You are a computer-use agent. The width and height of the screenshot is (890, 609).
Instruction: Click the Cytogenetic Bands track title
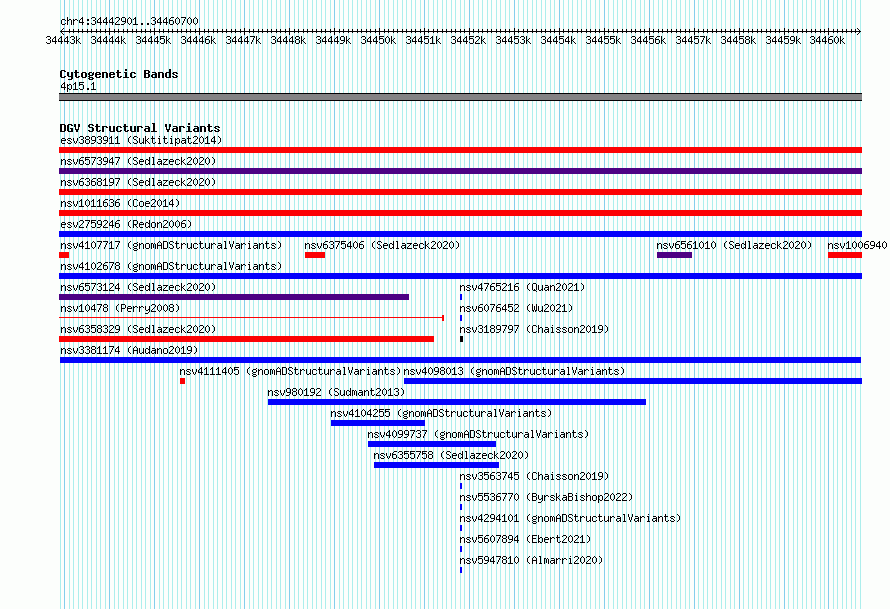point(119,74)
